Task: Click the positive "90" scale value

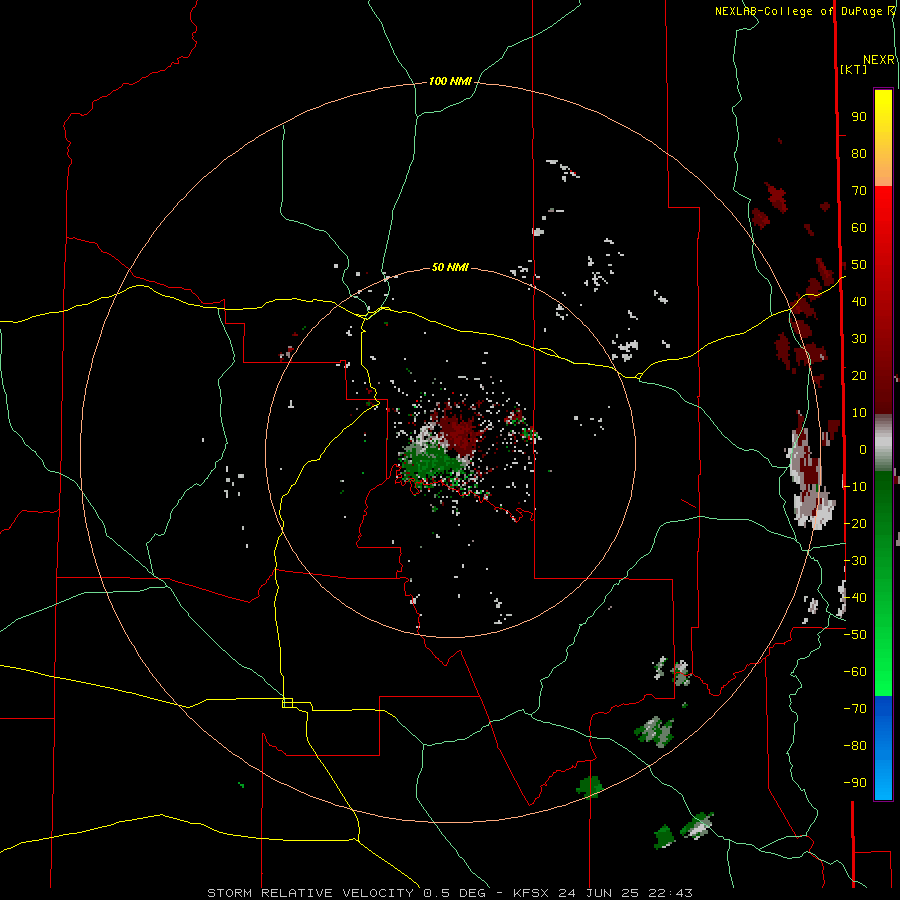Action: tap(859, 117)
